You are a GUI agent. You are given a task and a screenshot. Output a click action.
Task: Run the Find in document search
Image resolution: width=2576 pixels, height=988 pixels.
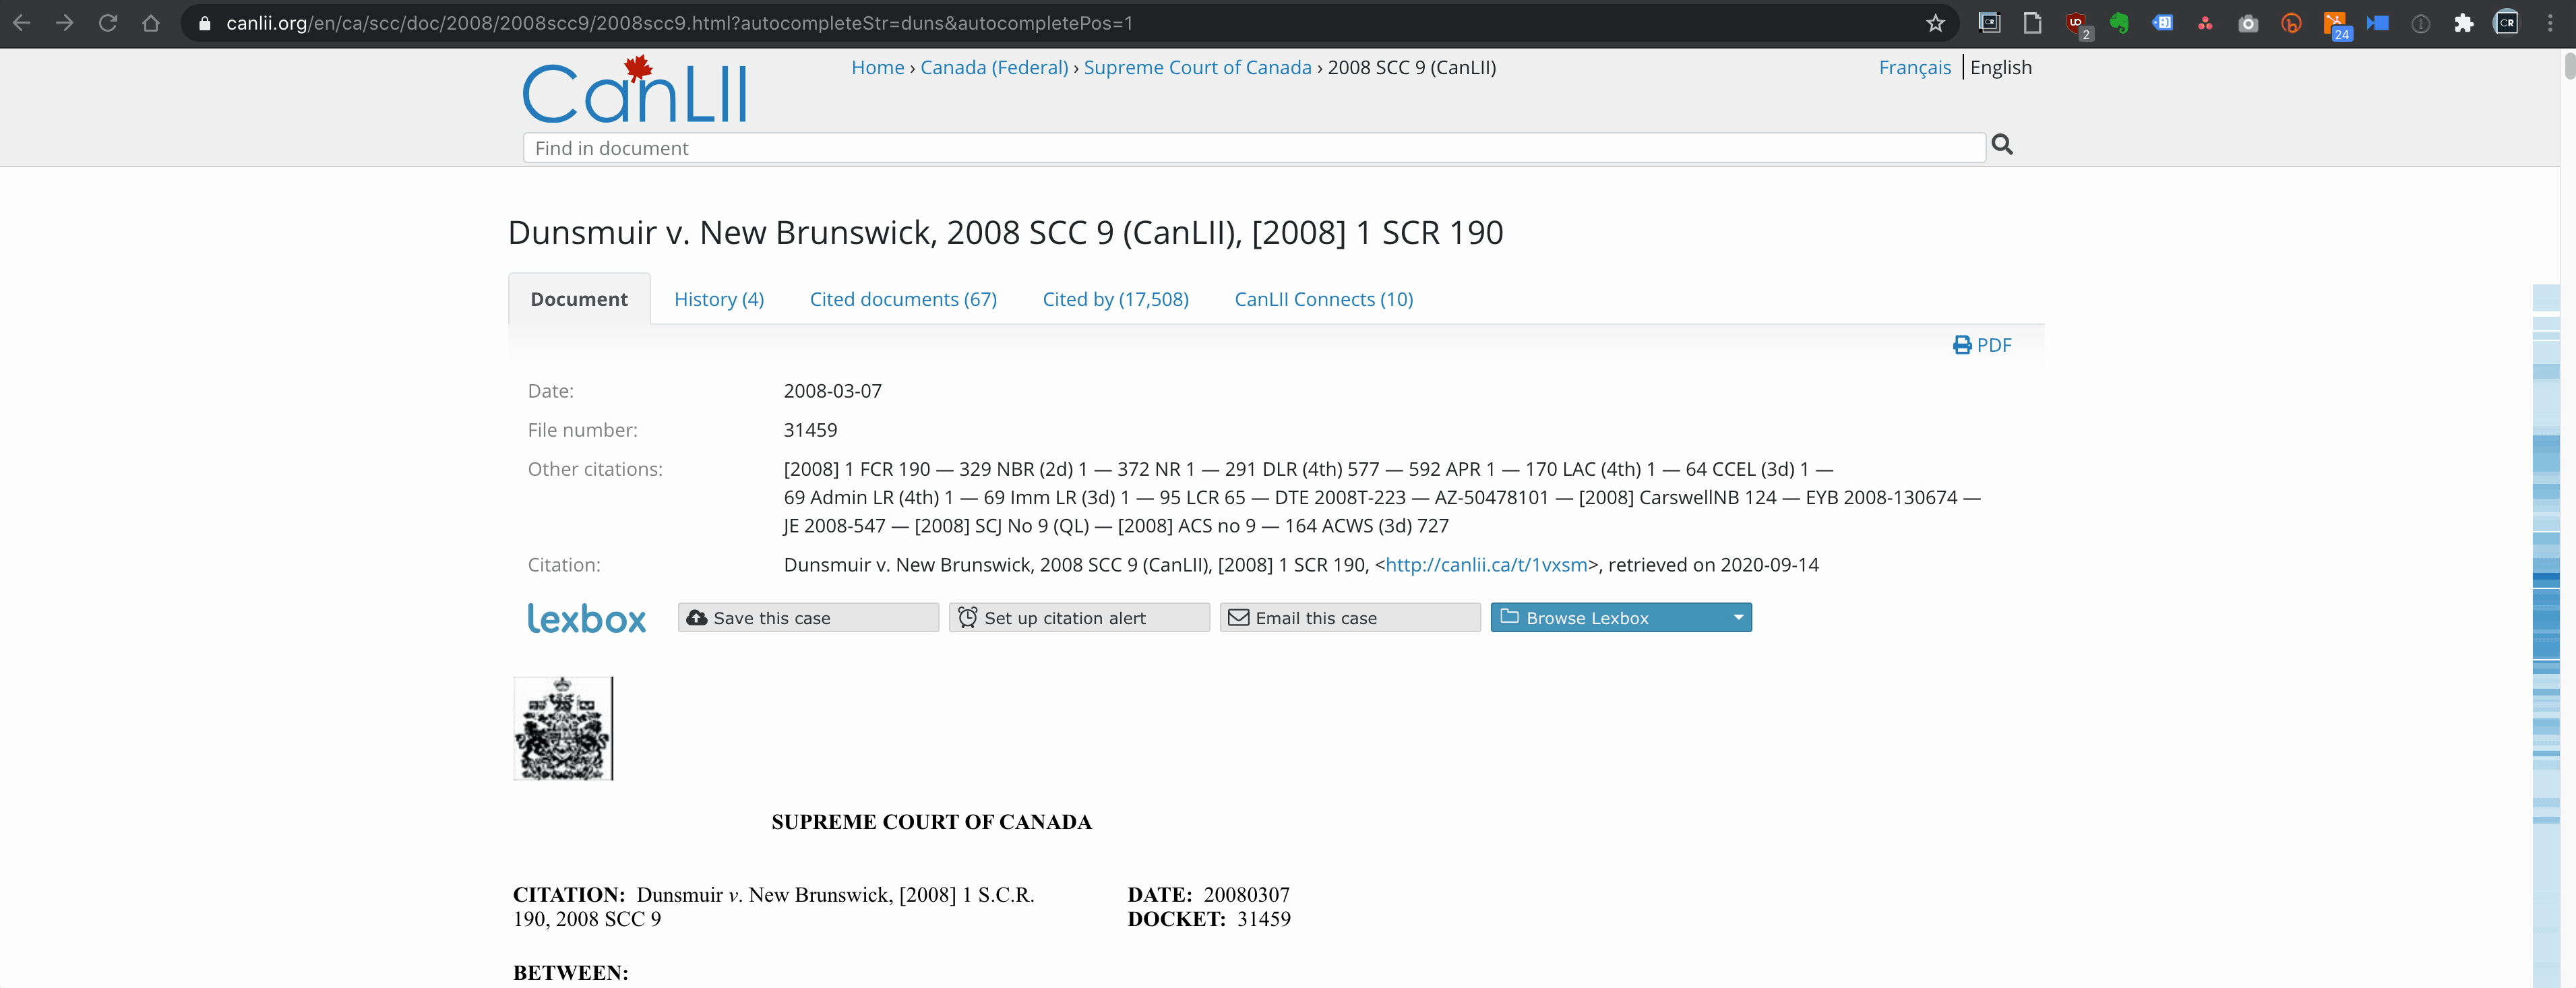[2002, 144]
